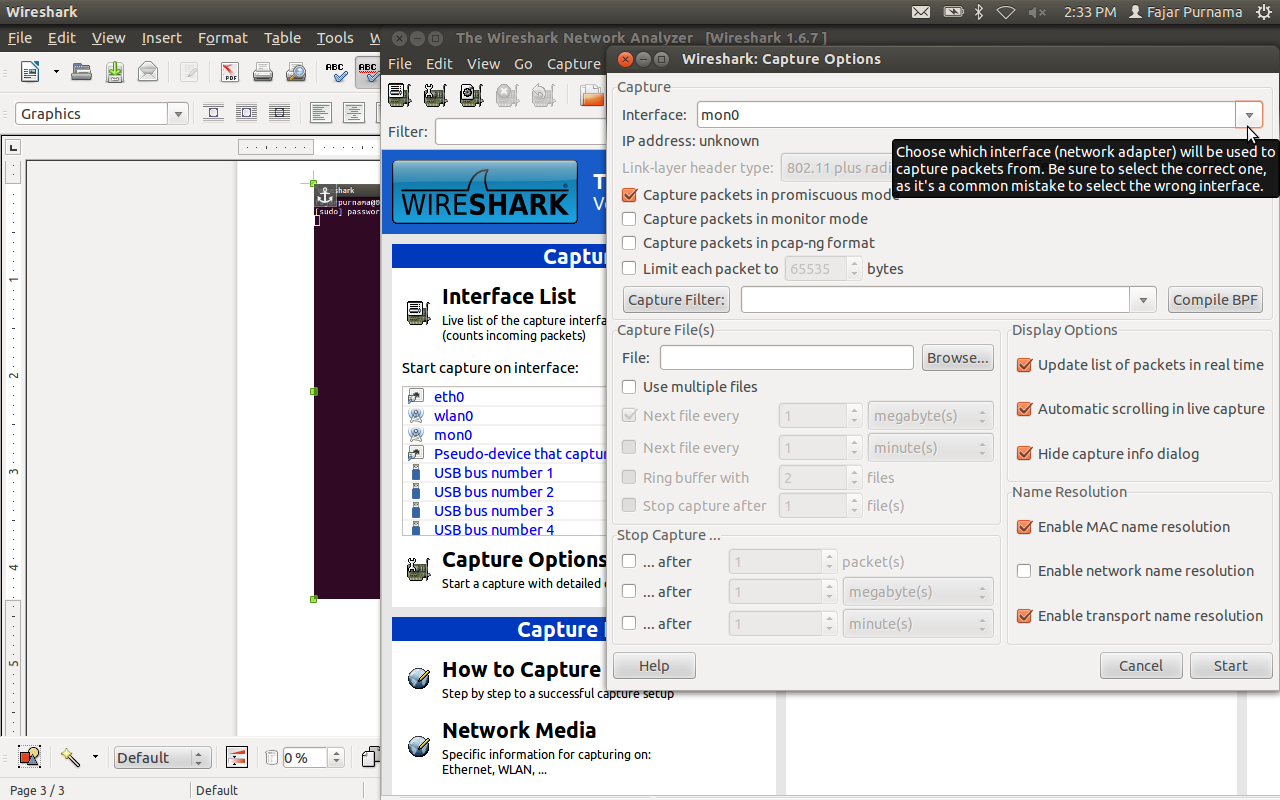The image size is (1280, 800).
Task: Adjust transparency 0 % spinner arrows
Action: click(337, 758)
